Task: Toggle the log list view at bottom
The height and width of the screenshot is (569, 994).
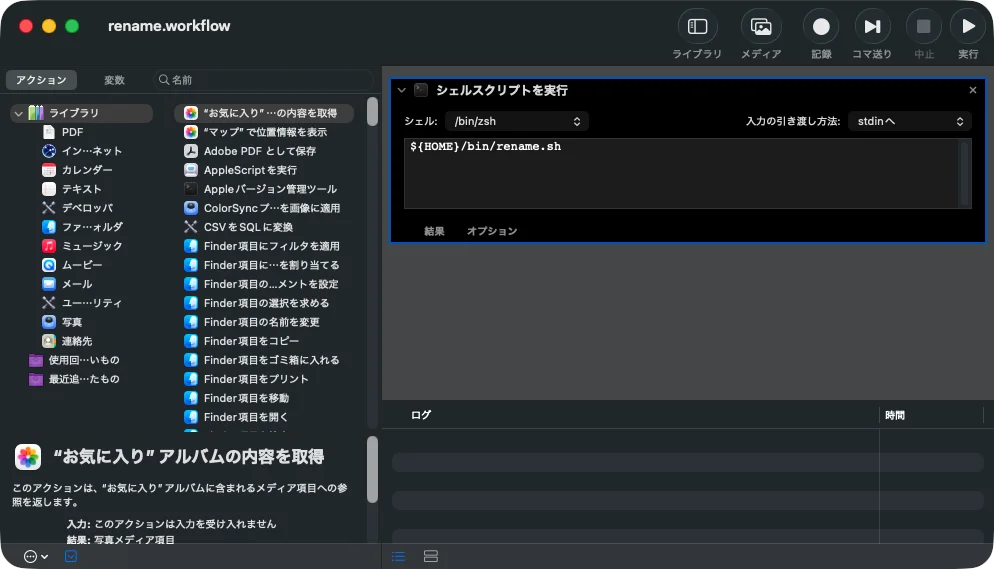Action: 399,556
